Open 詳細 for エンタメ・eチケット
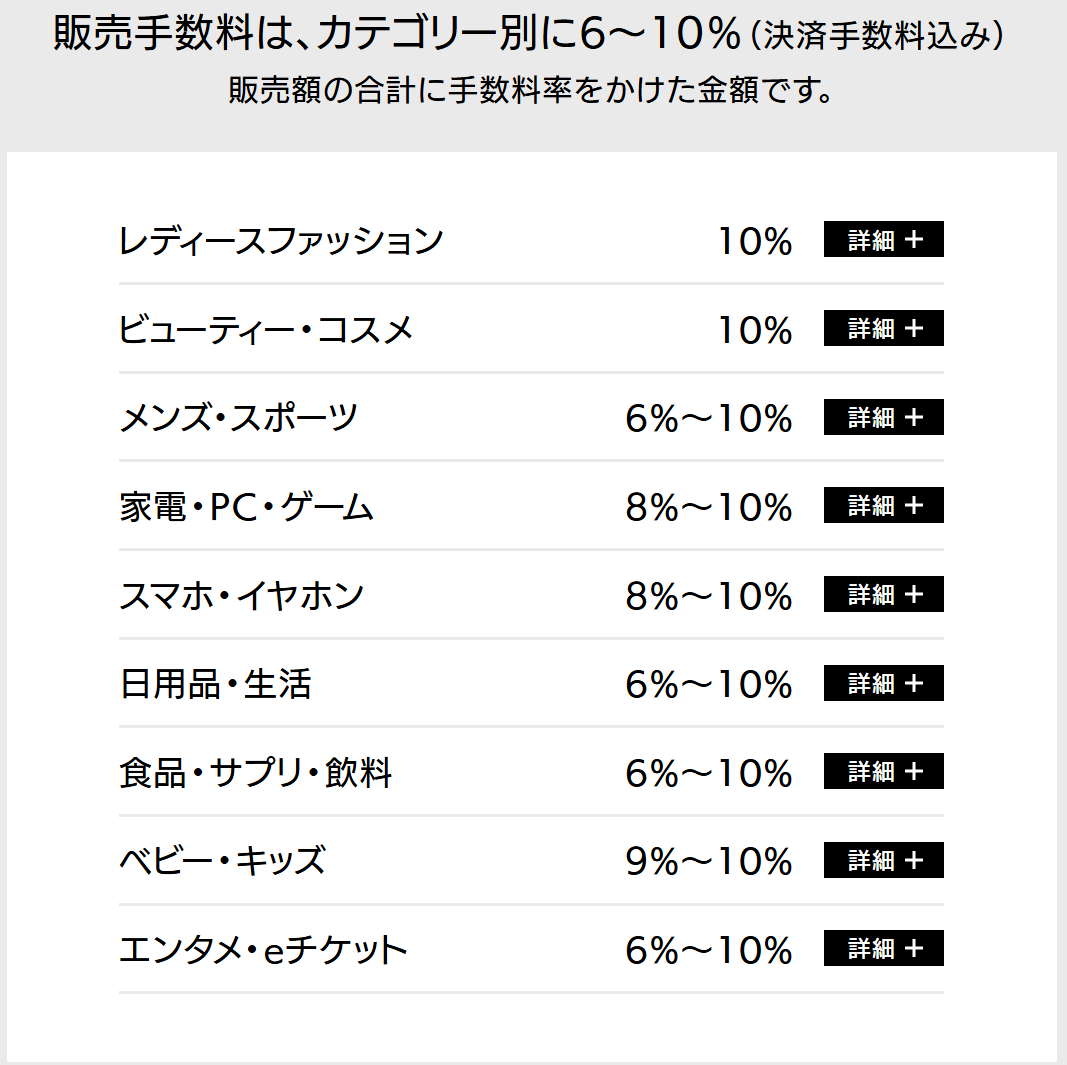The height and width of the screenshot is (1065, 1067). 883,948
